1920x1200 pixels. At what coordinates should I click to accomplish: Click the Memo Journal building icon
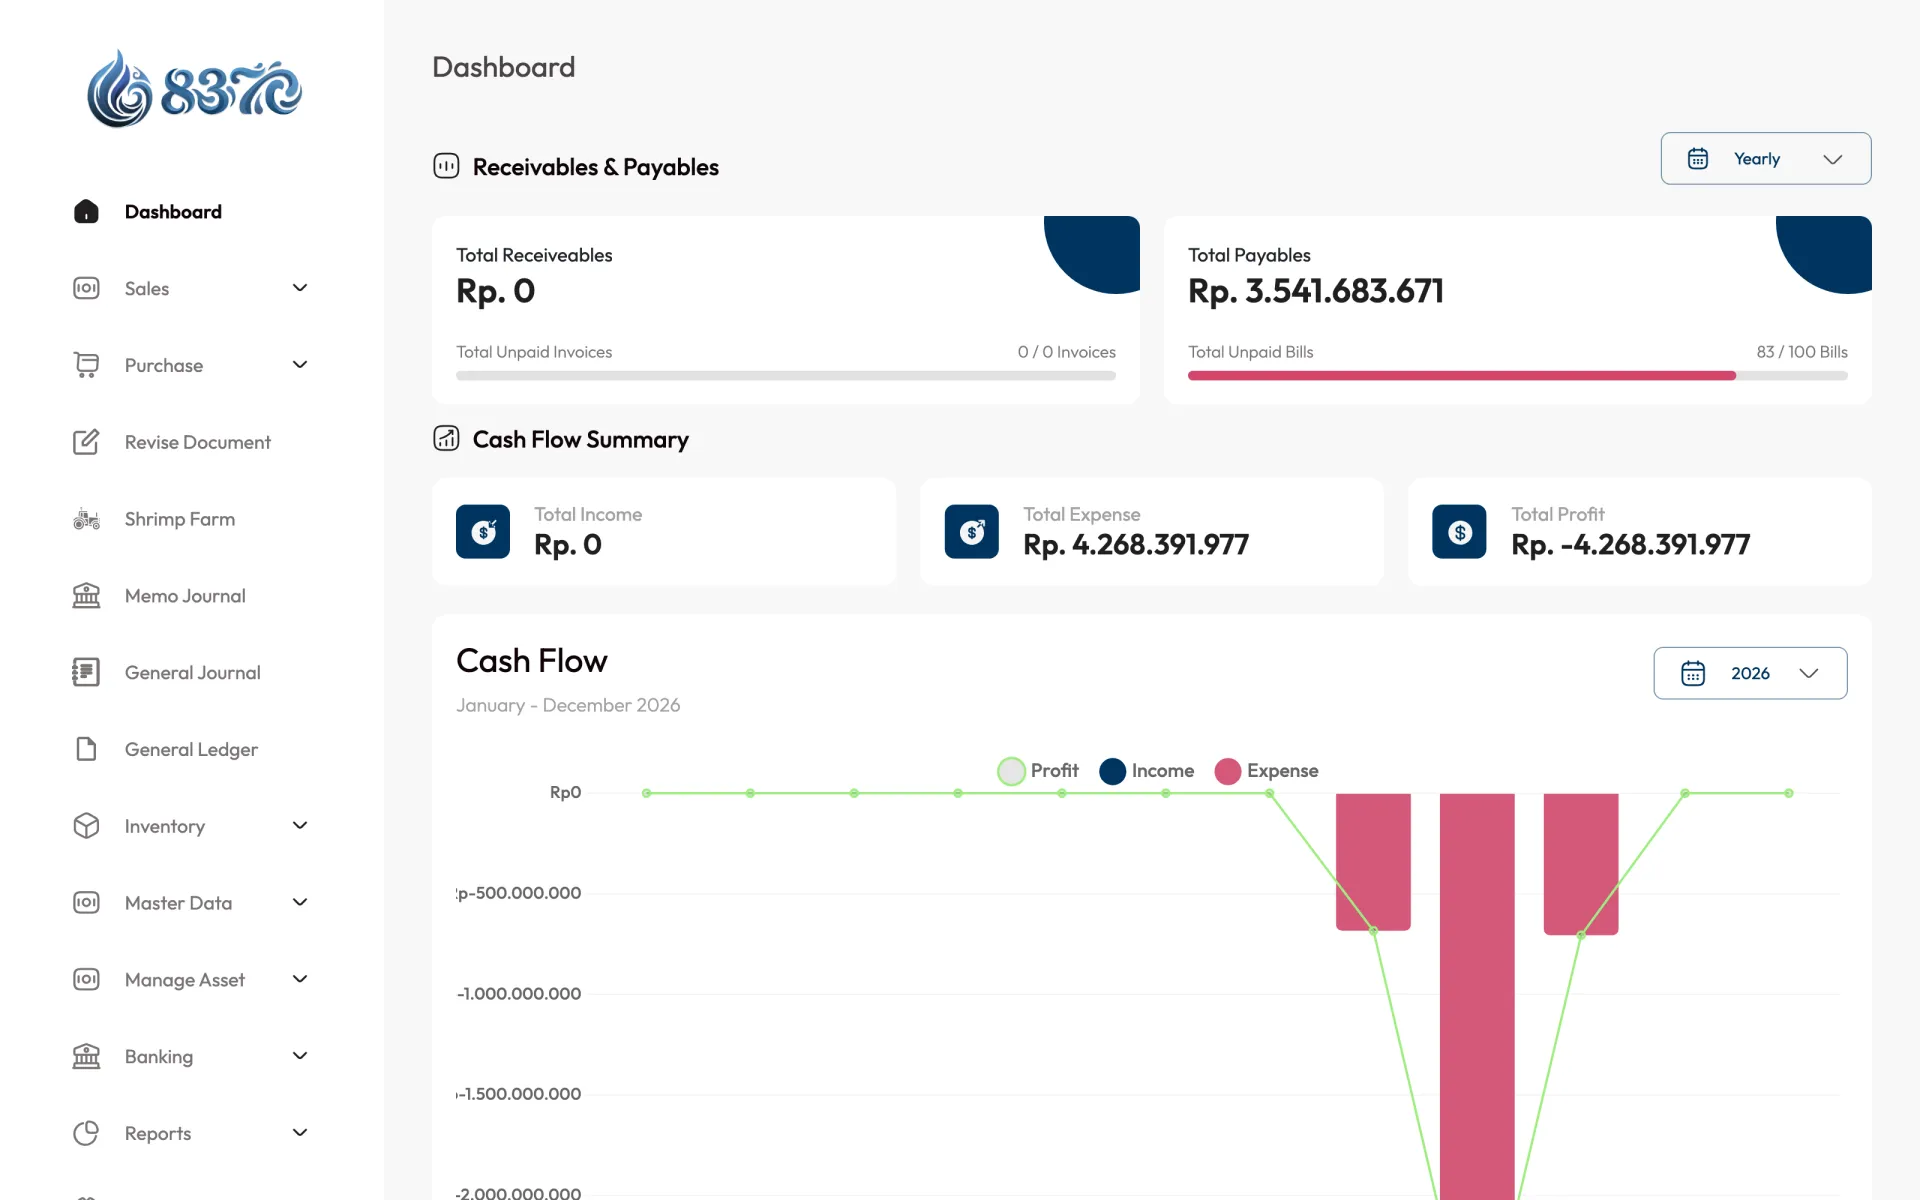click(86, 596)
